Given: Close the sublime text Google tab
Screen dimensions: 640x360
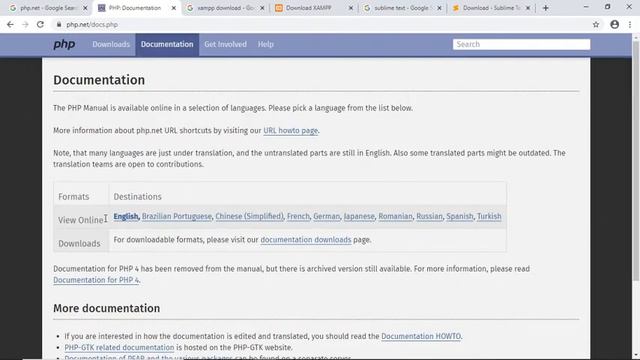Looking at the screenshot, I should (x=439, y=8).
